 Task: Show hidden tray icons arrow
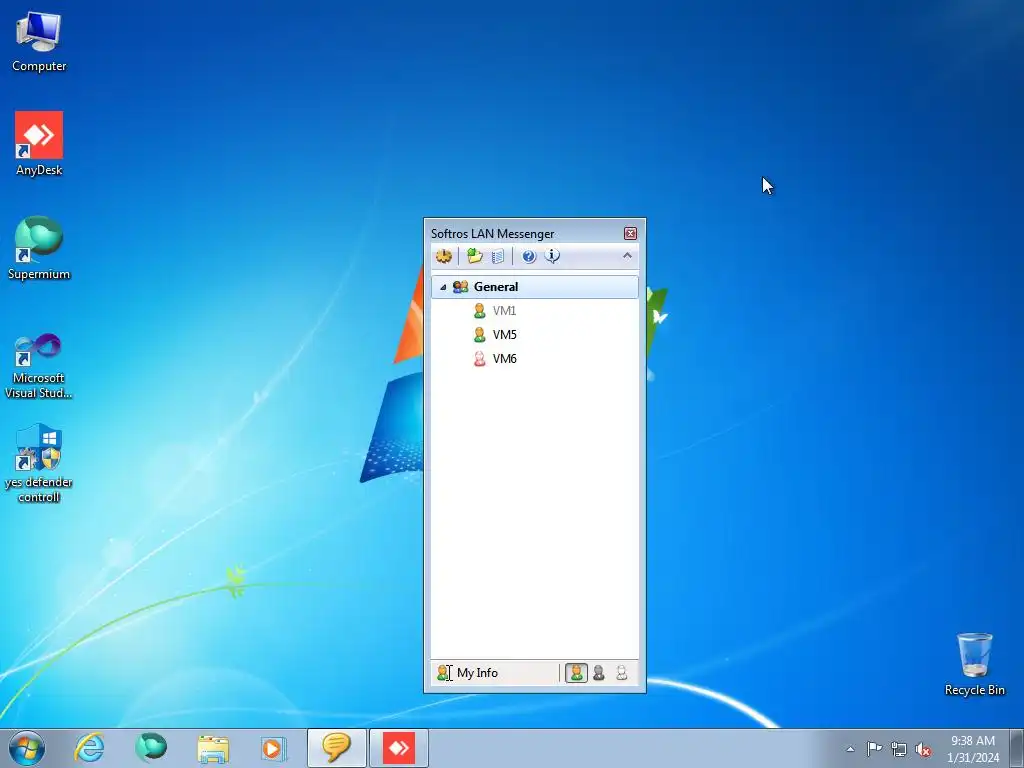[x=850, y=749]
